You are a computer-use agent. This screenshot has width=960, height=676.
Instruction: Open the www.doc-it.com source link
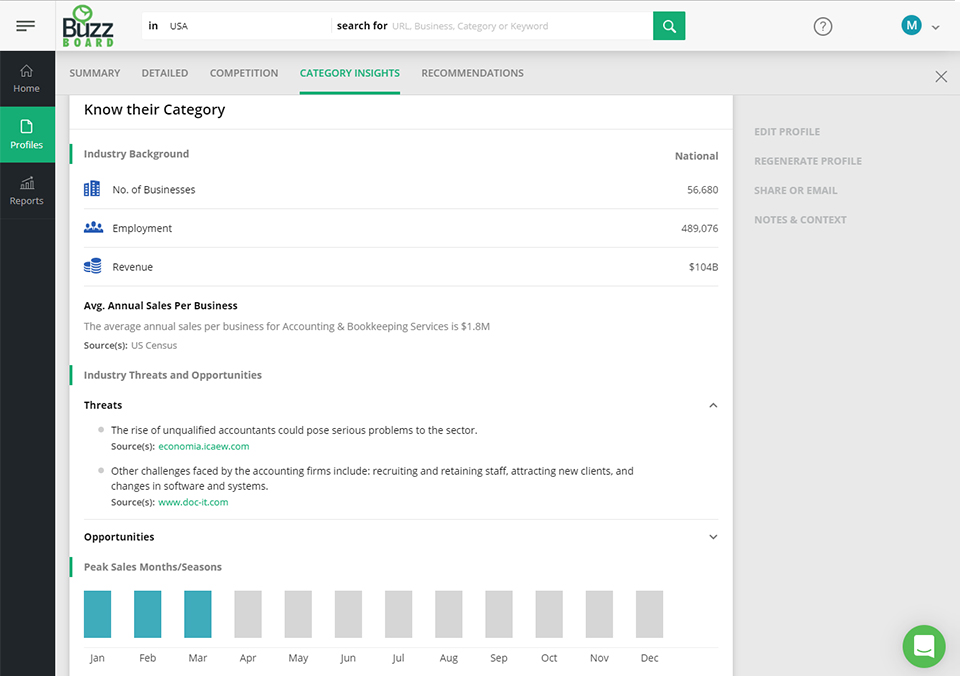click(193, 502)
